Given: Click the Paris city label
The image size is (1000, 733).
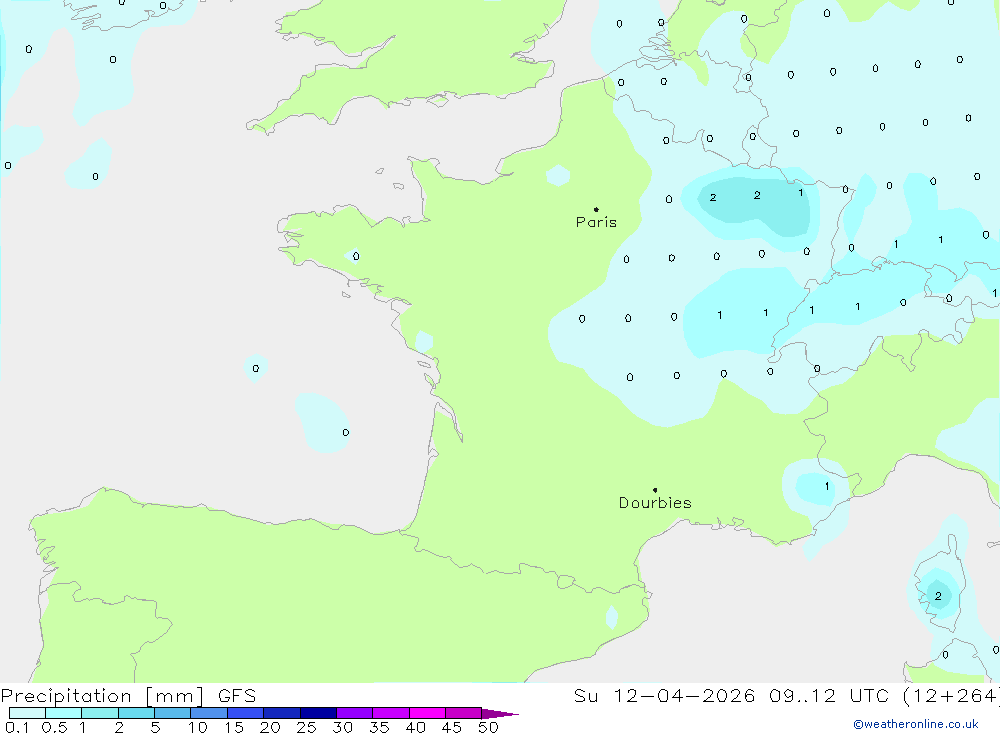Looking at the screenshot, I should (x=596, y=222).
